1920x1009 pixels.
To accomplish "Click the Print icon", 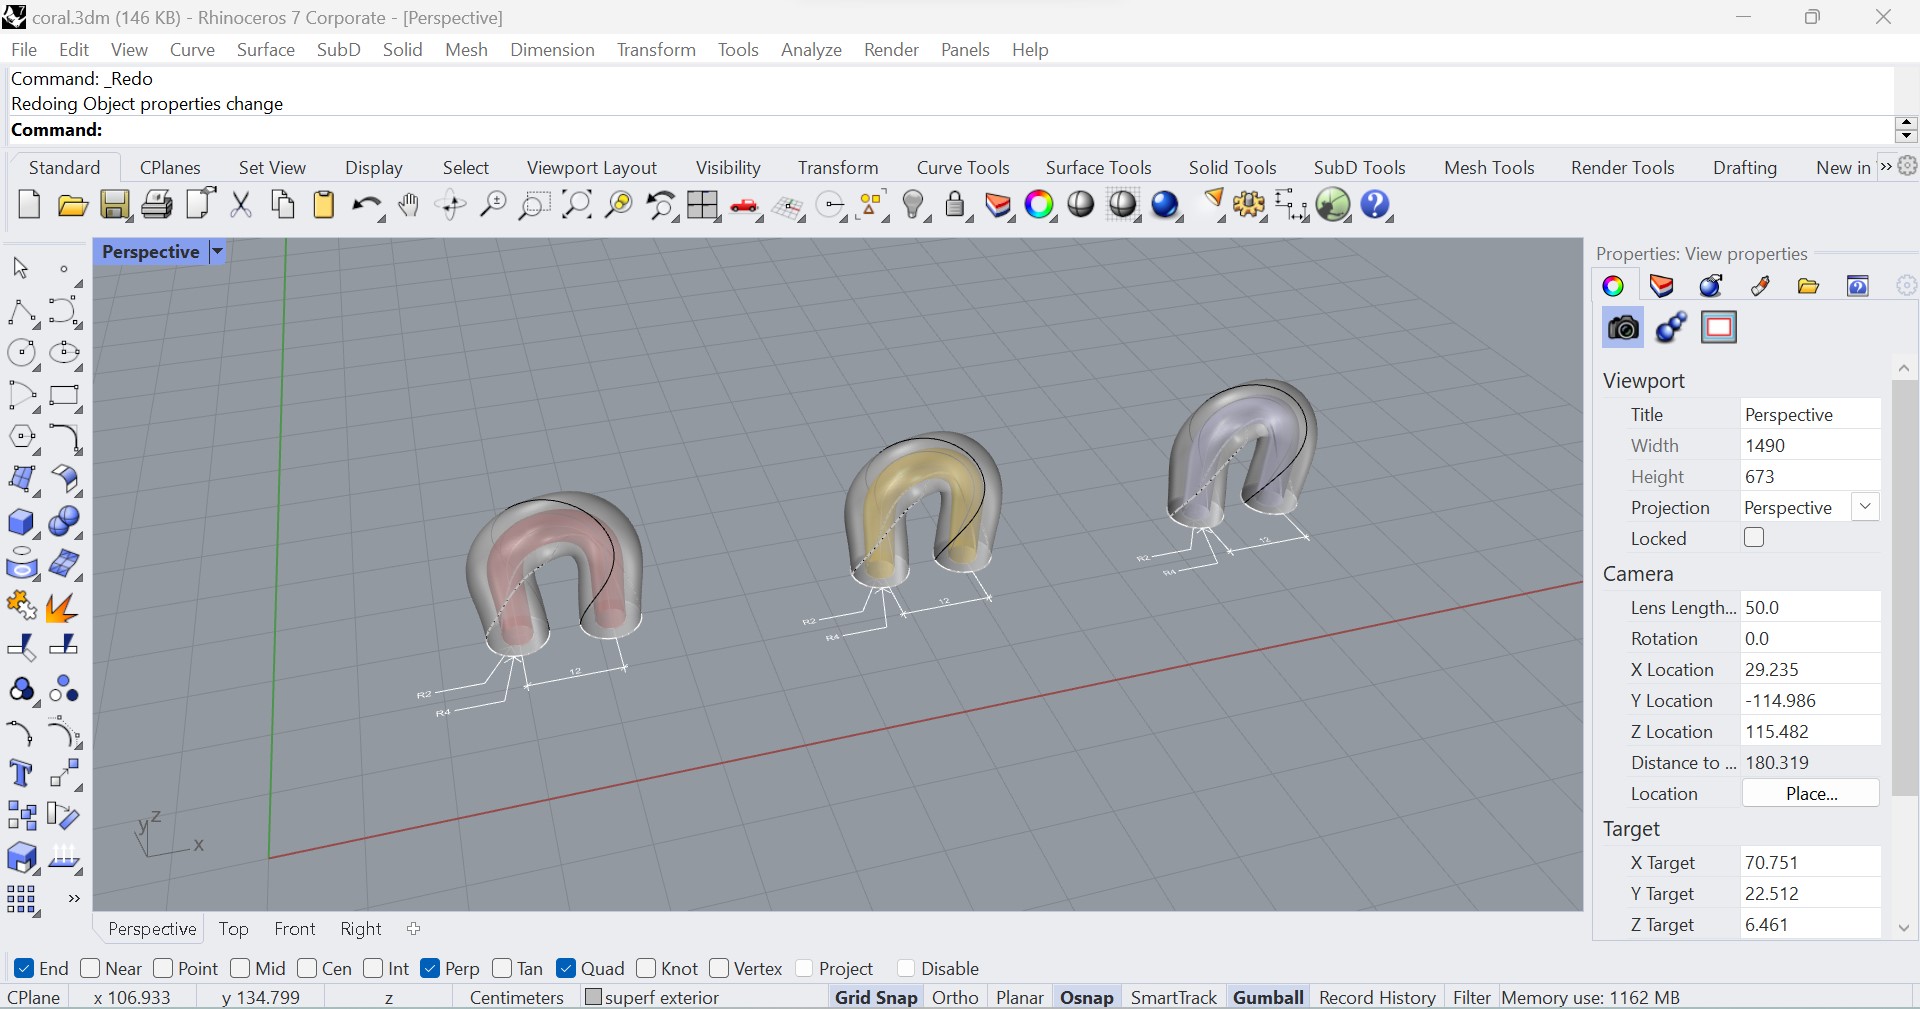I will coord(157,205).
